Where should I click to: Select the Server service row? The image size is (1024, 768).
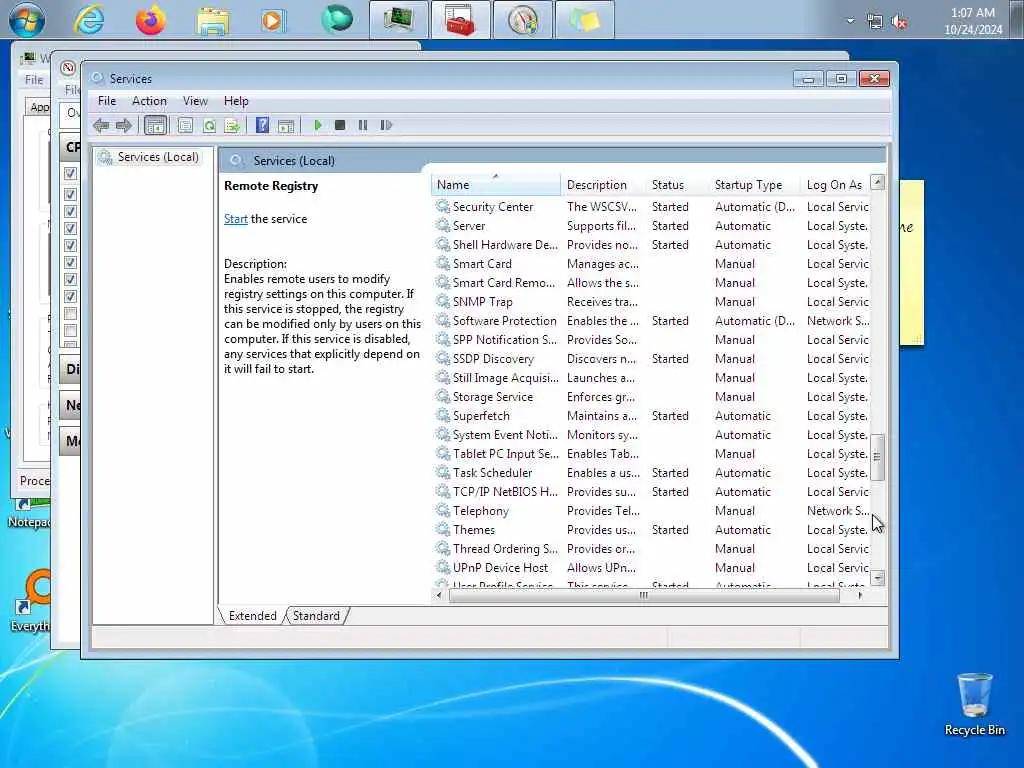(650, 225)
